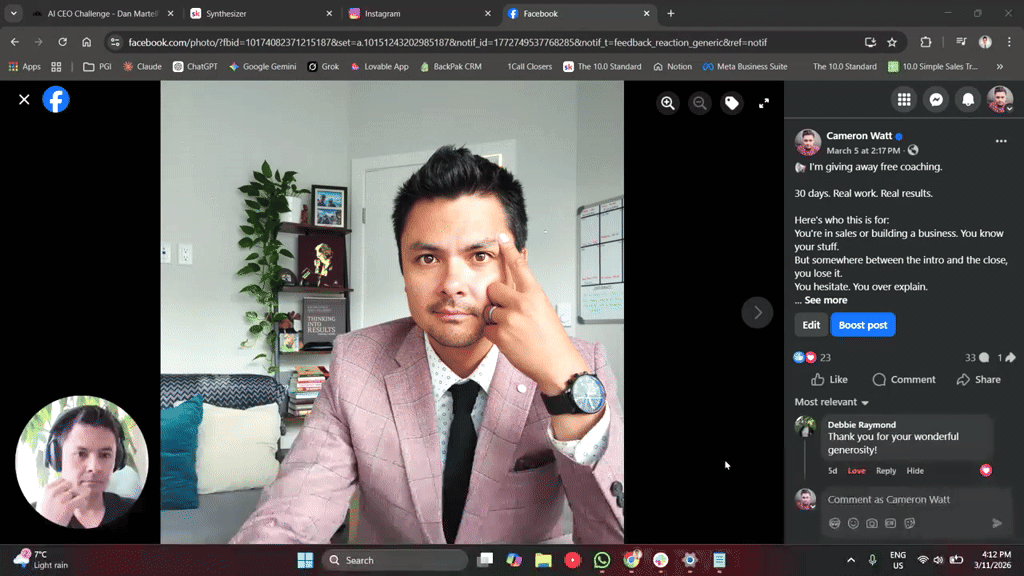
Task: Open the Facebook menu grid
Action: tap(904, 99)
